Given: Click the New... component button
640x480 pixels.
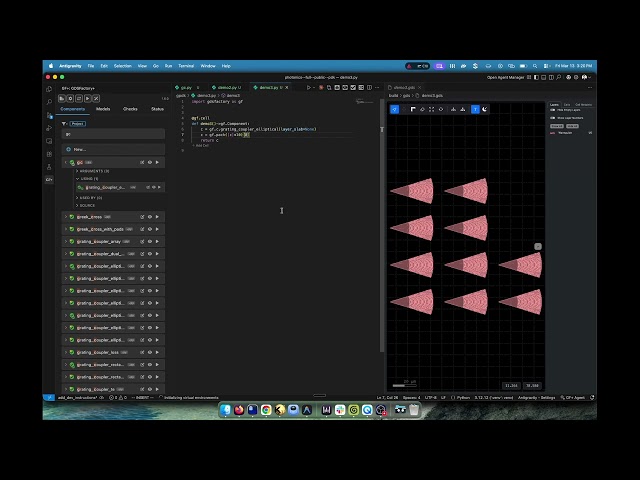Looking at the screenshot, I should 113,149.
